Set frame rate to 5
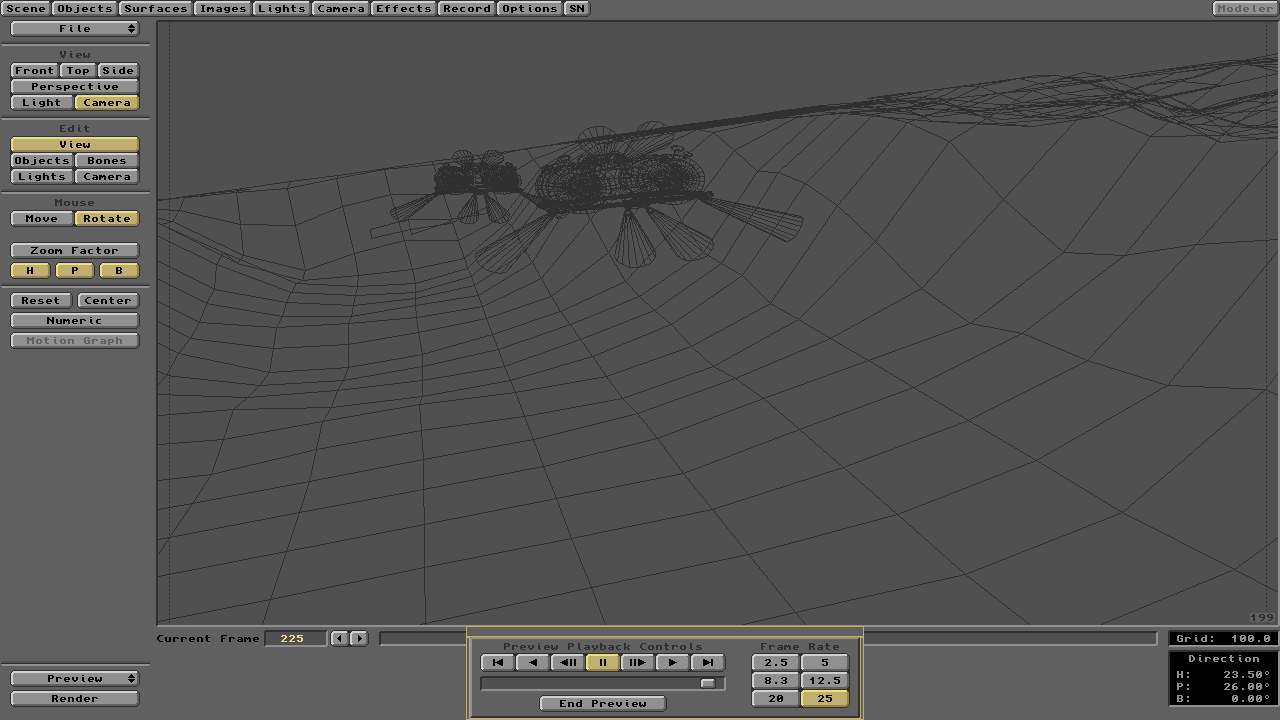Viewport: 1280px width, 720px height. (x=824, y=662)
